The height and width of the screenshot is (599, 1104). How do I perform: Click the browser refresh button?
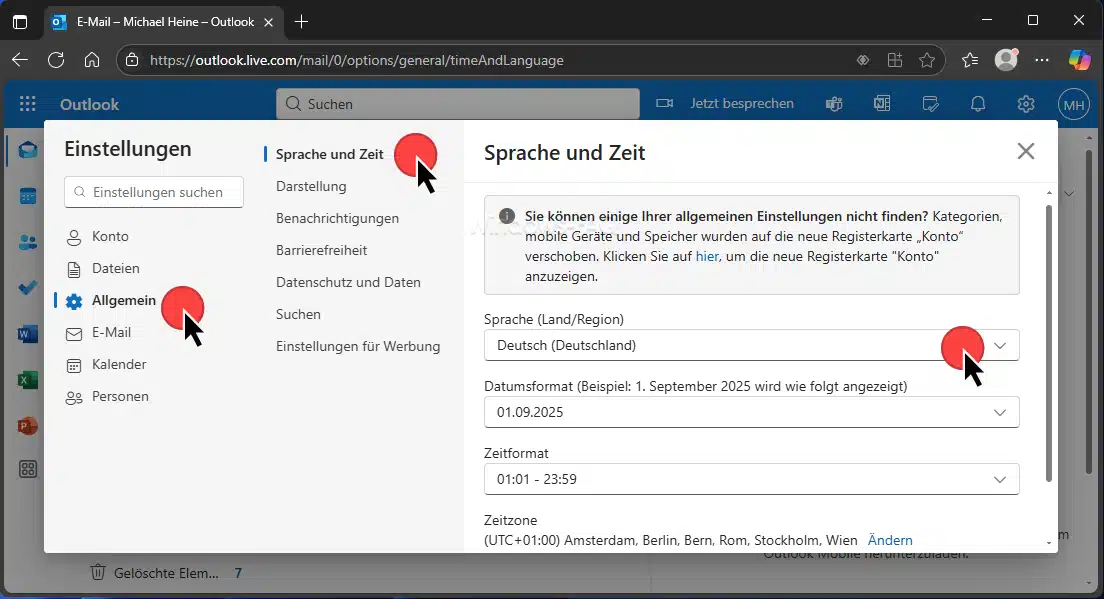55,60
